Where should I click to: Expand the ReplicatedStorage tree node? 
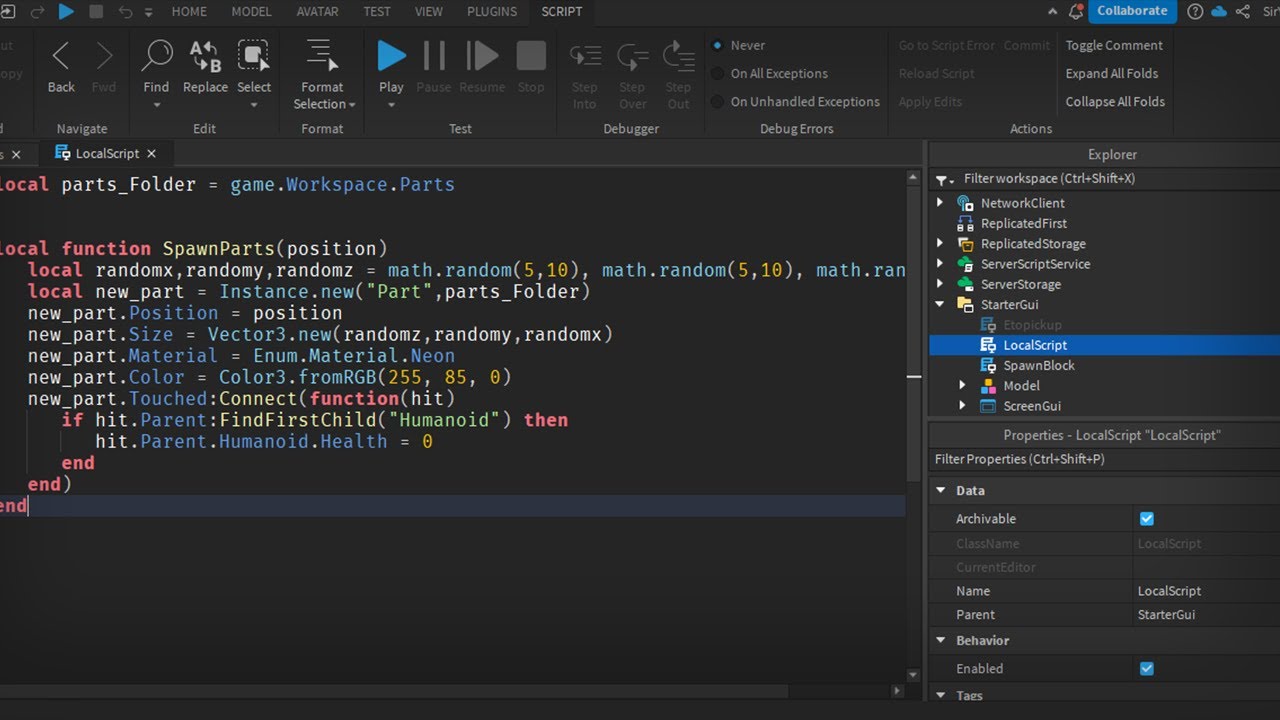coord(940,244)
